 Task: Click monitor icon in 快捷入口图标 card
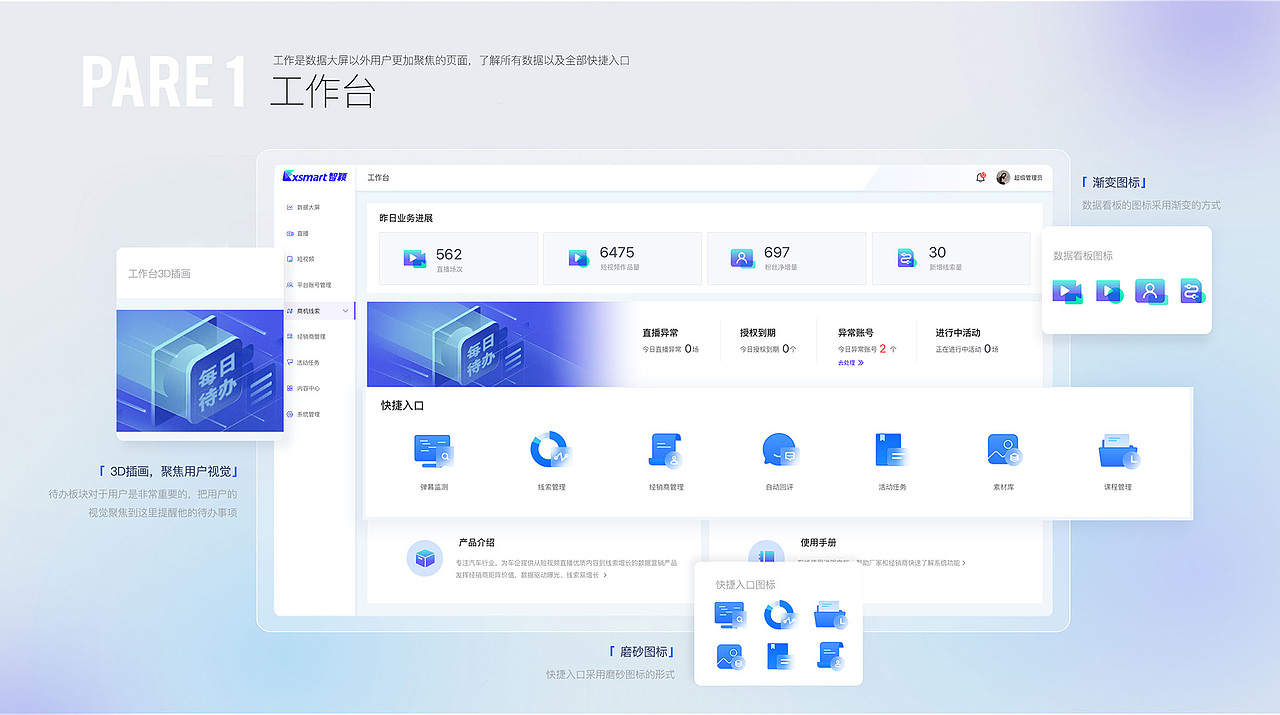coord(729,615)
